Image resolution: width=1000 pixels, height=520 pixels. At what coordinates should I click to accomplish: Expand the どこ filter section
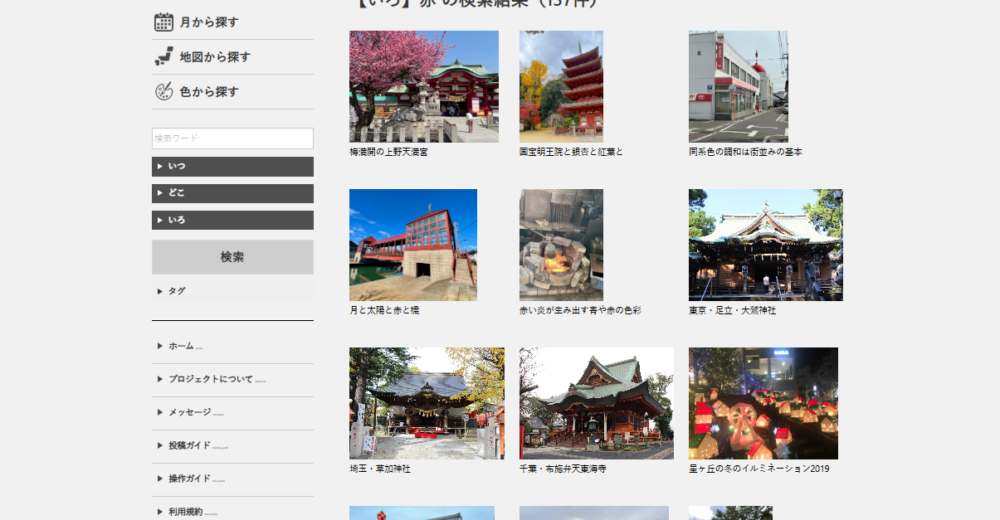tap(232, 193)
